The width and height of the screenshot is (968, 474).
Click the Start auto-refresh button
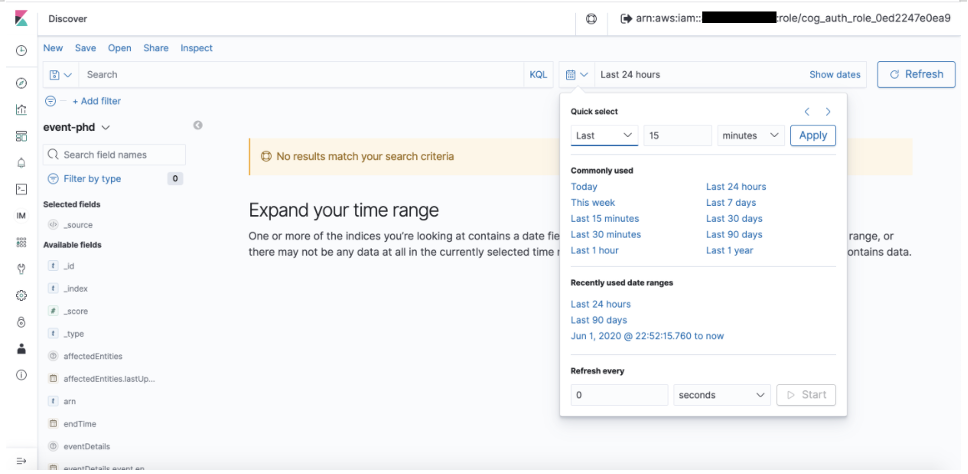(x=806, y=395)
